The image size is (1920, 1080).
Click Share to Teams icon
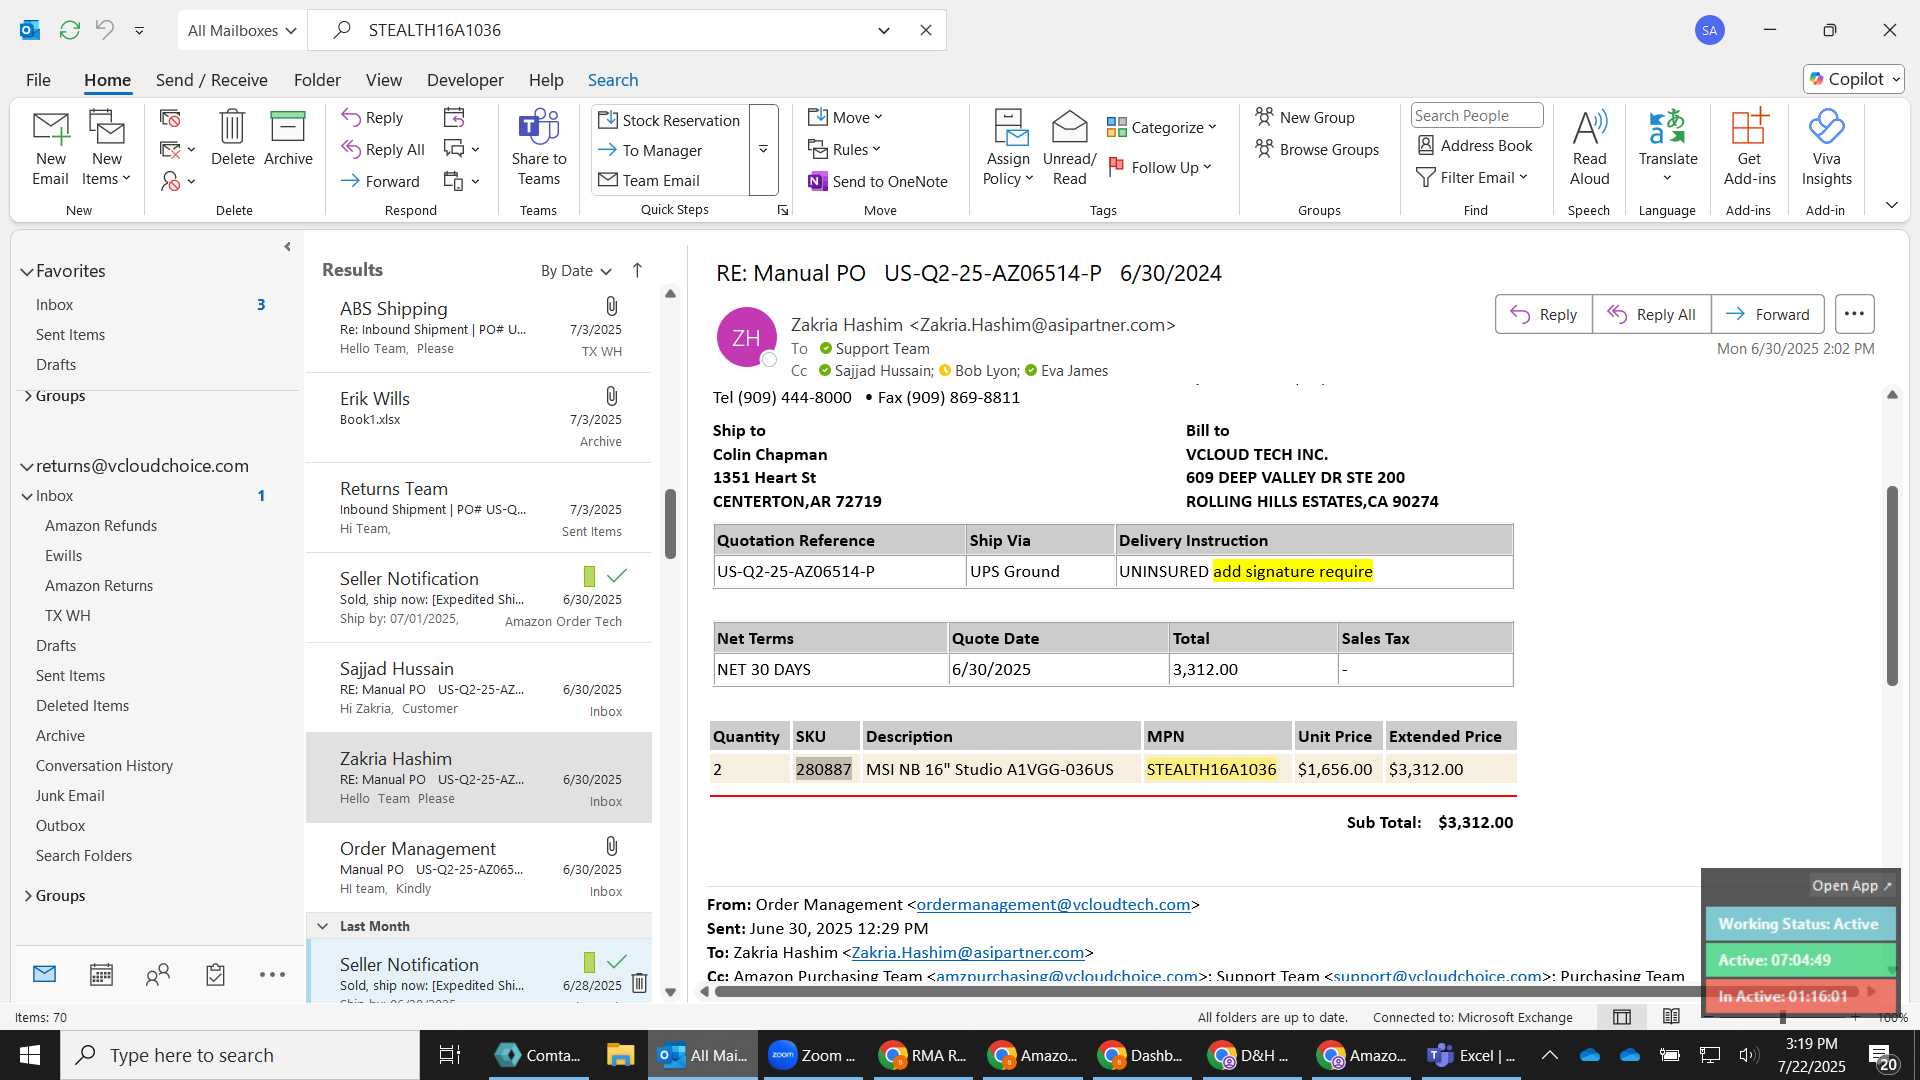click(x=539, y=148)
